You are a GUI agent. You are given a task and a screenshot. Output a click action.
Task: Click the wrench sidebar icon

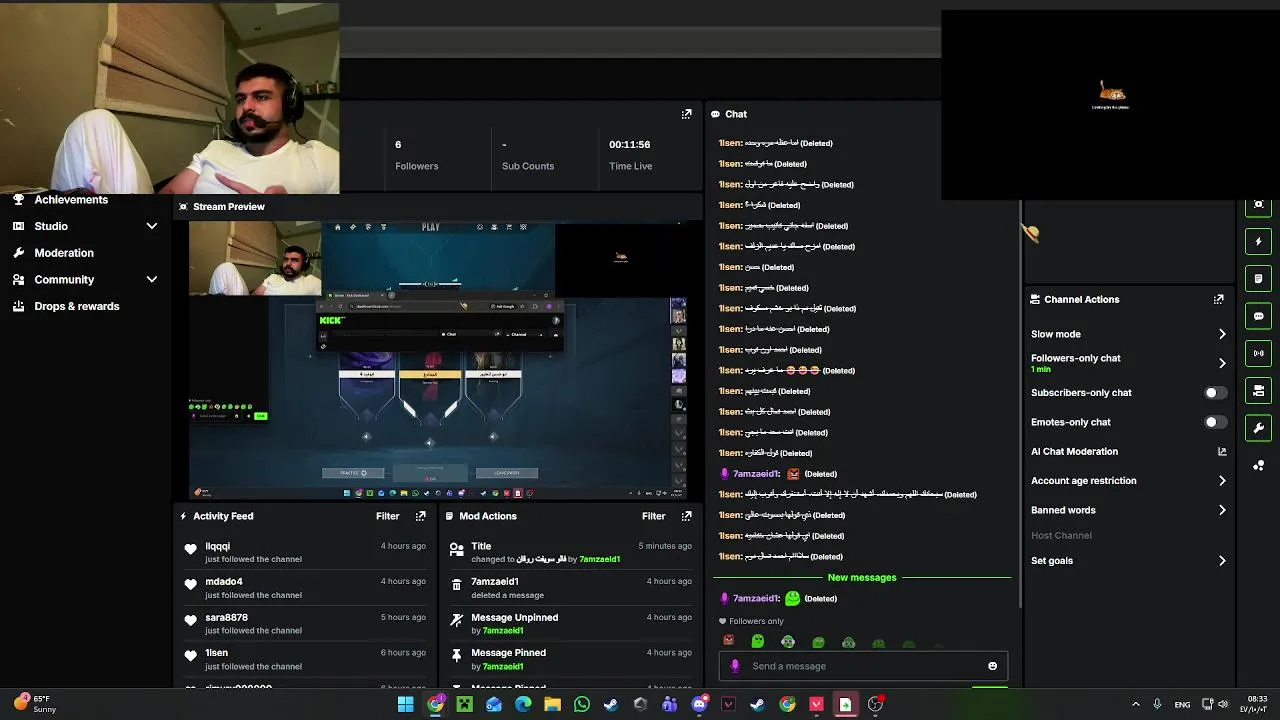(x=1258, y=428)
